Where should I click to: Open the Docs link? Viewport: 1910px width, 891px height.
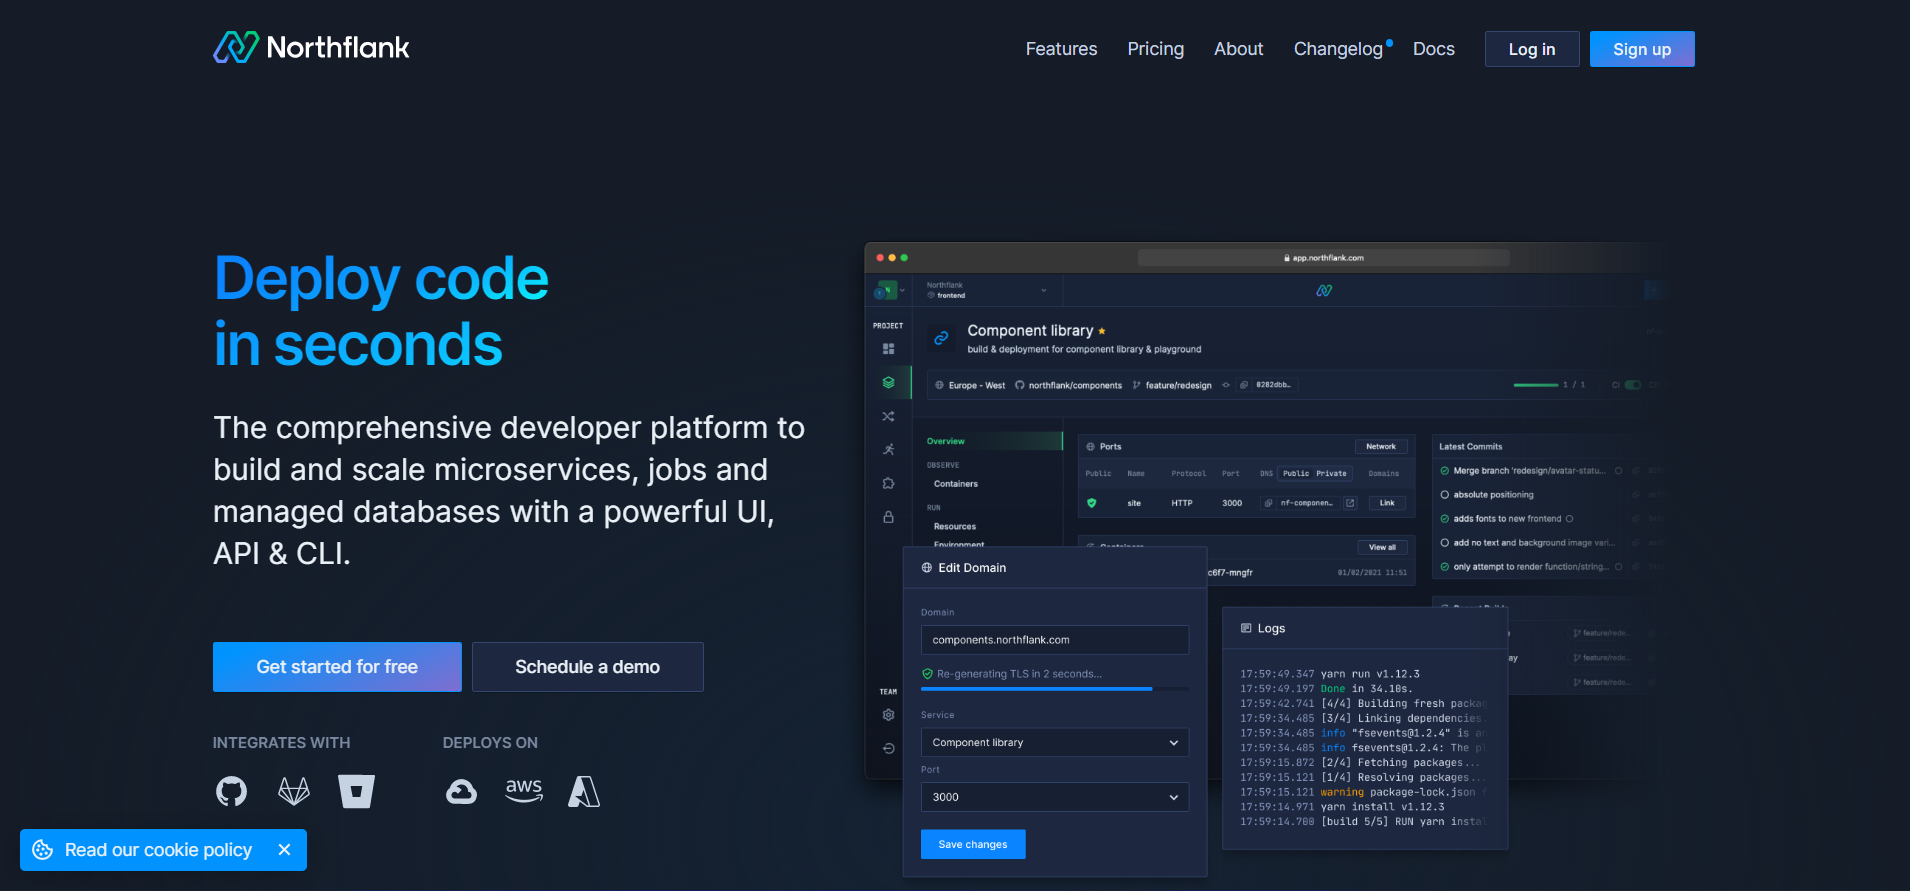click(1433, 49)
